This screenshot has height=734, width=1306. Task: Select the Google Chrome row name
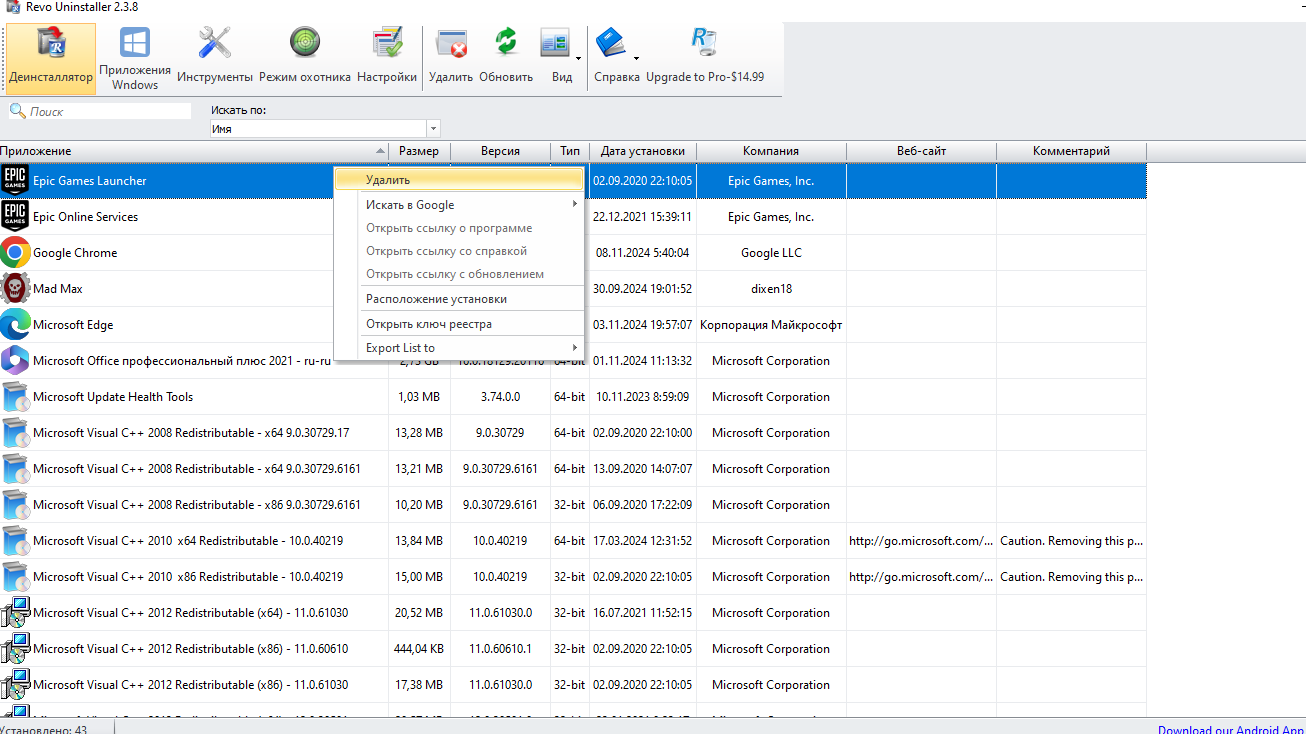[x=75, y=253]
